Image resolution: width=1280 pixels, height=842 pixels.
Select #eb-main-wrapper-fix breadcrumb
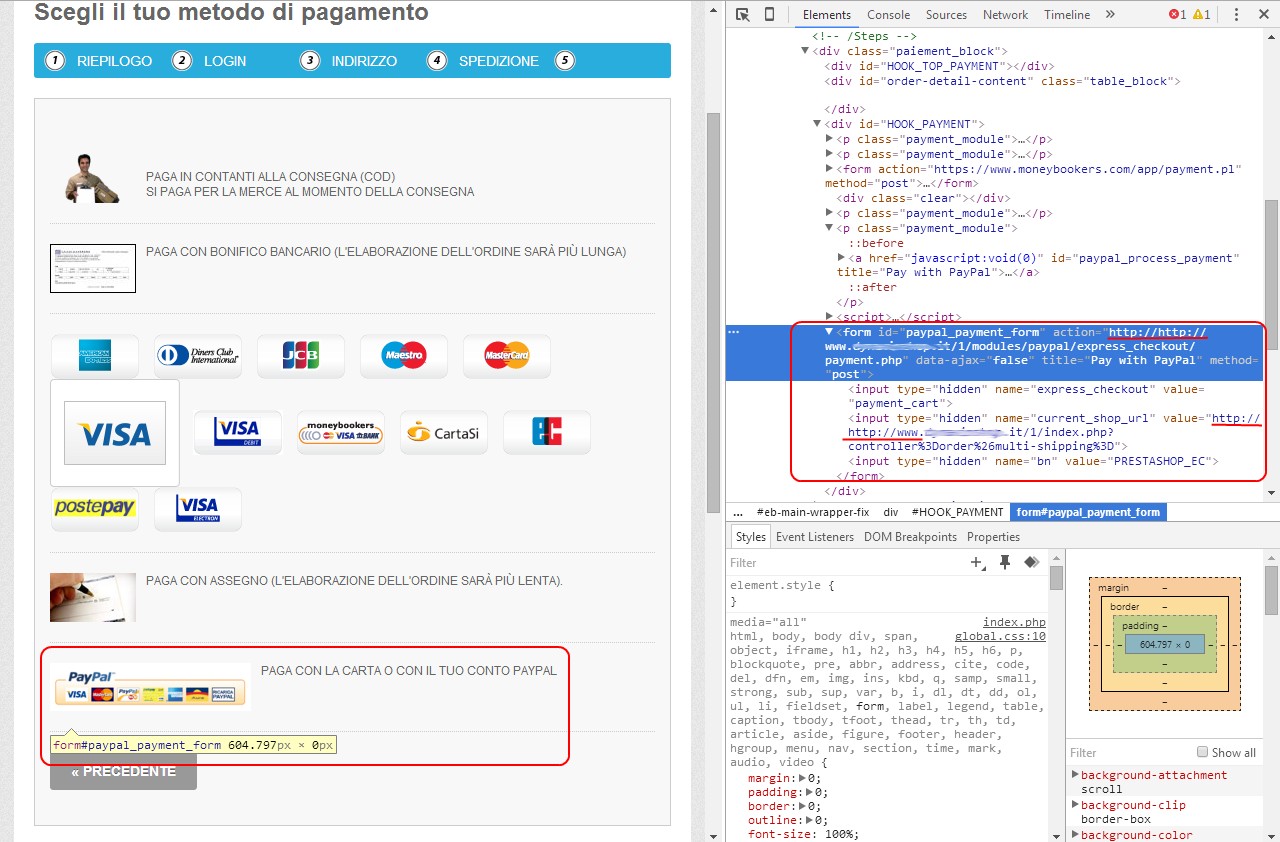click(x=813, y=512)
